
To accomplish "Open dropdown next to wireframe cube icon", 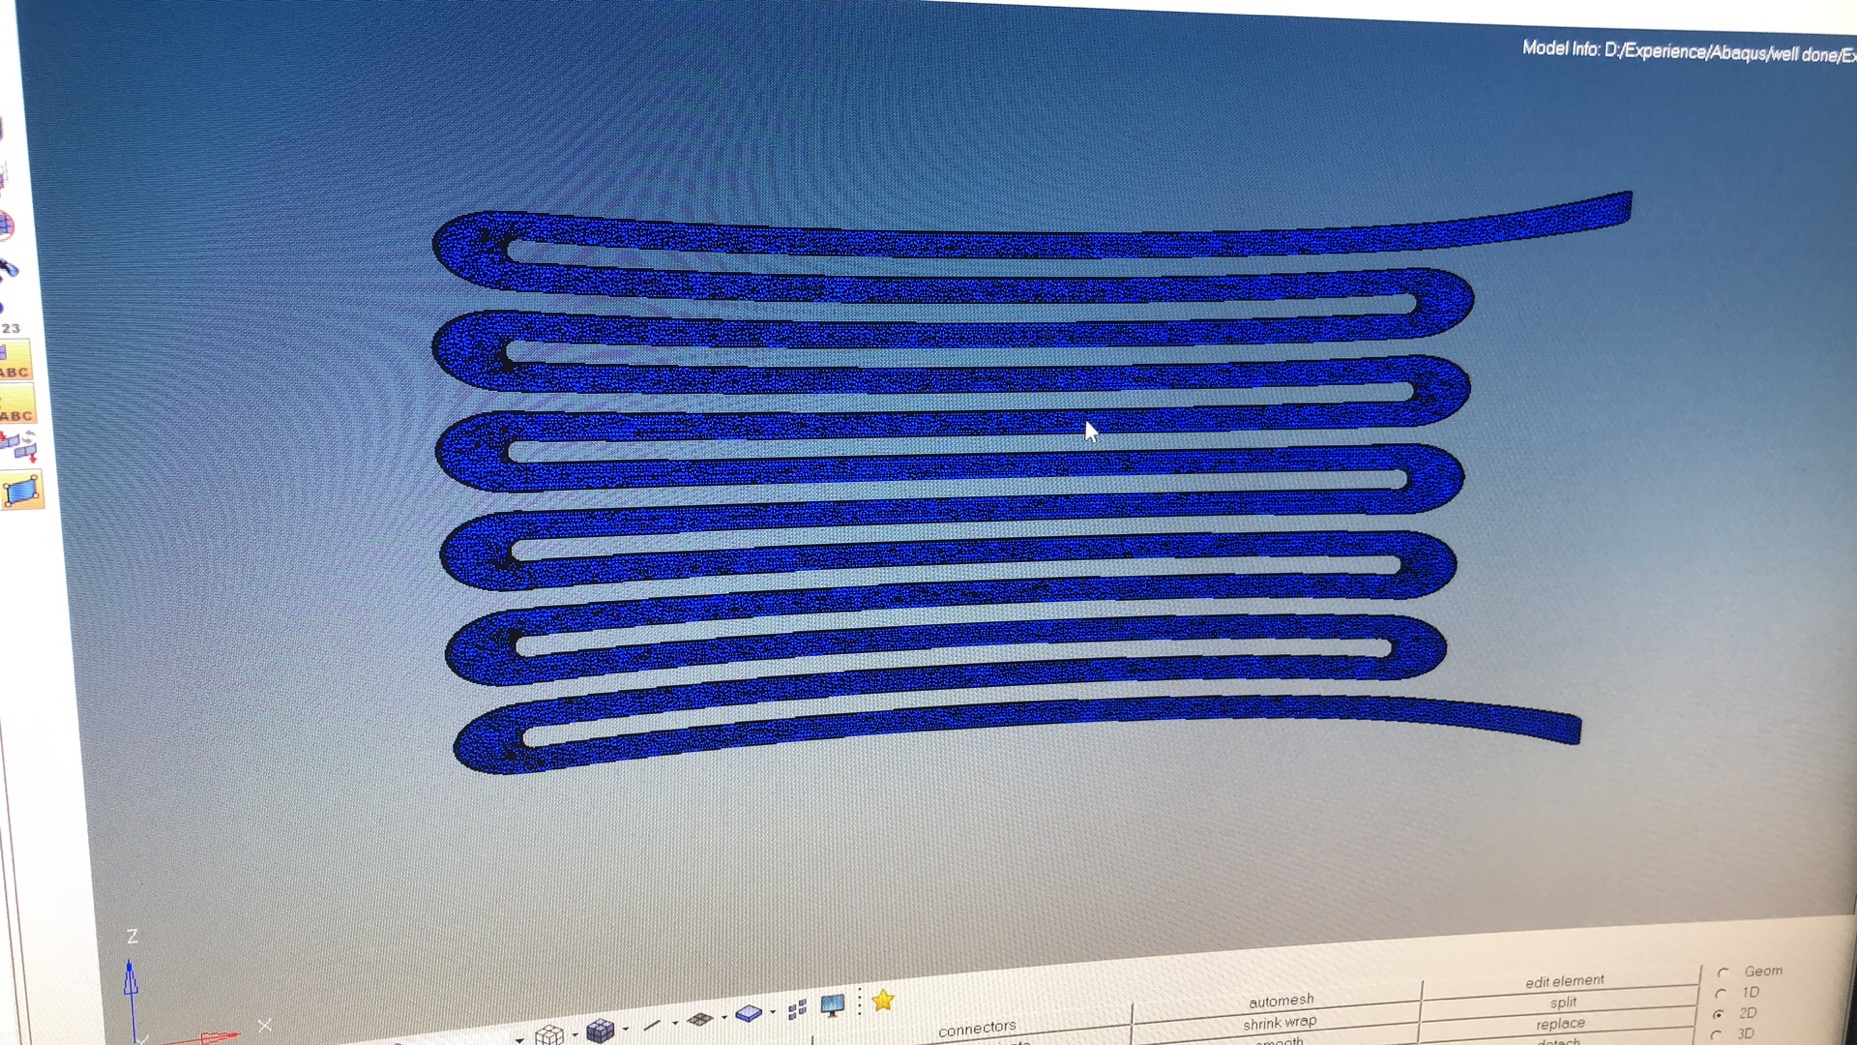I will tap(575, 1033).
